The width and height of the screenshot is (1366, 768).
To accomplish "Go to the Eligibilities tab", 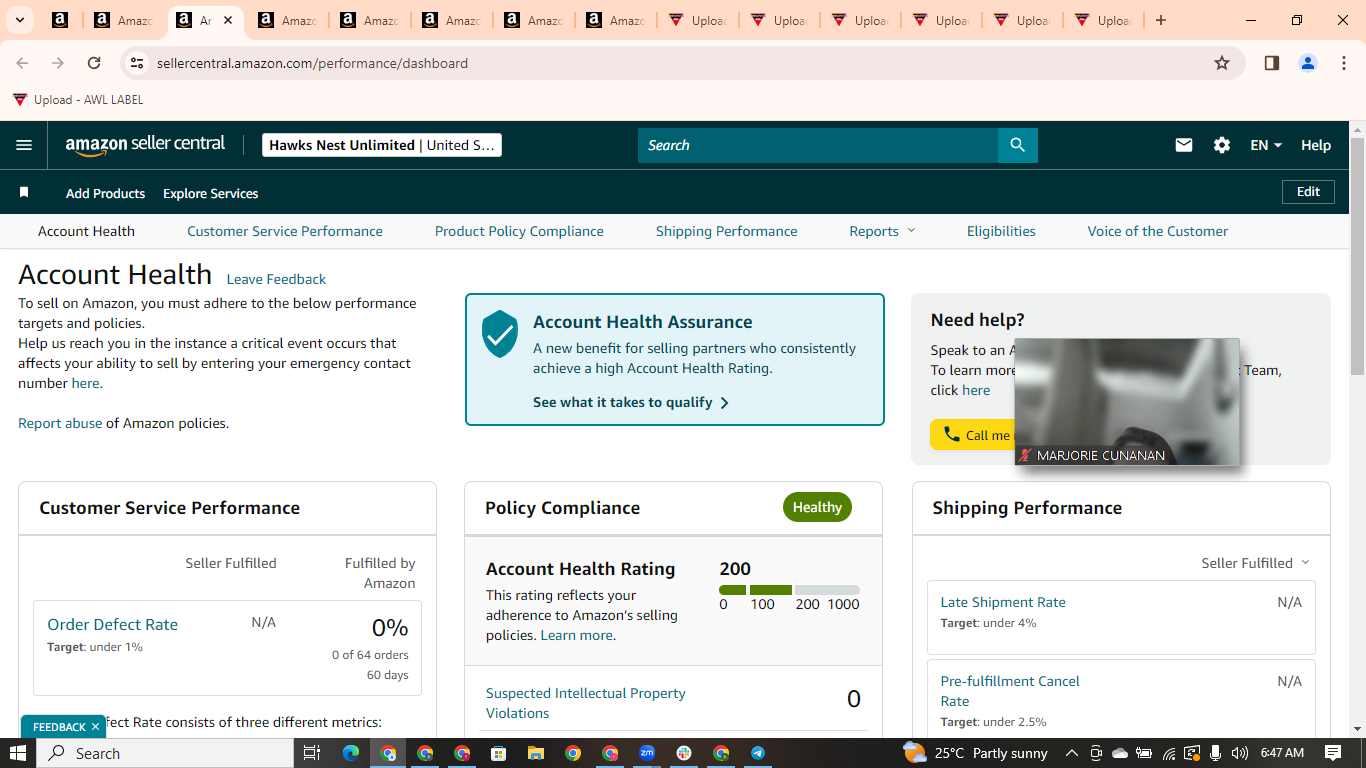I will click(1001, 231).
